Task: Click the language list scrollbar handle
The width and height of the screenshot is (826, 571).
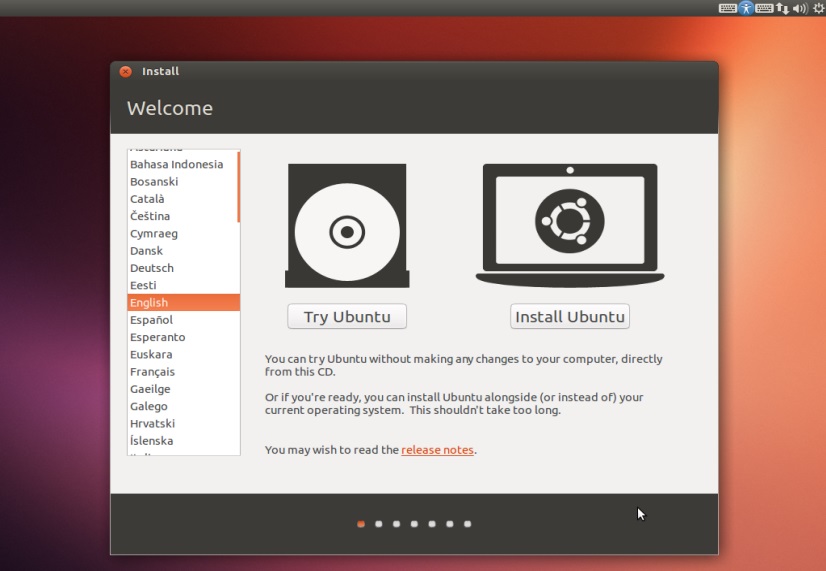Action: coord(238,187)
